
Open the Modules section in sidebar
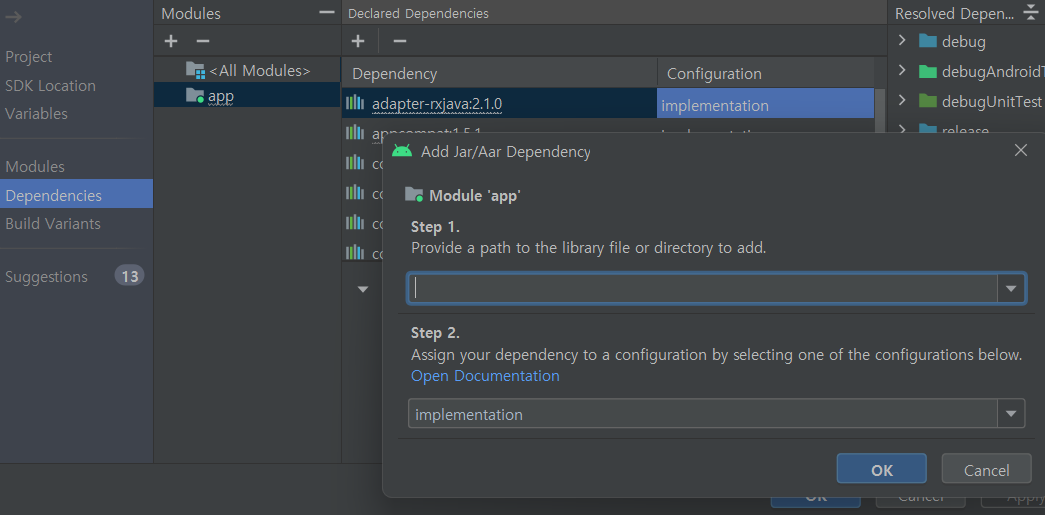(x=35, y=167)
